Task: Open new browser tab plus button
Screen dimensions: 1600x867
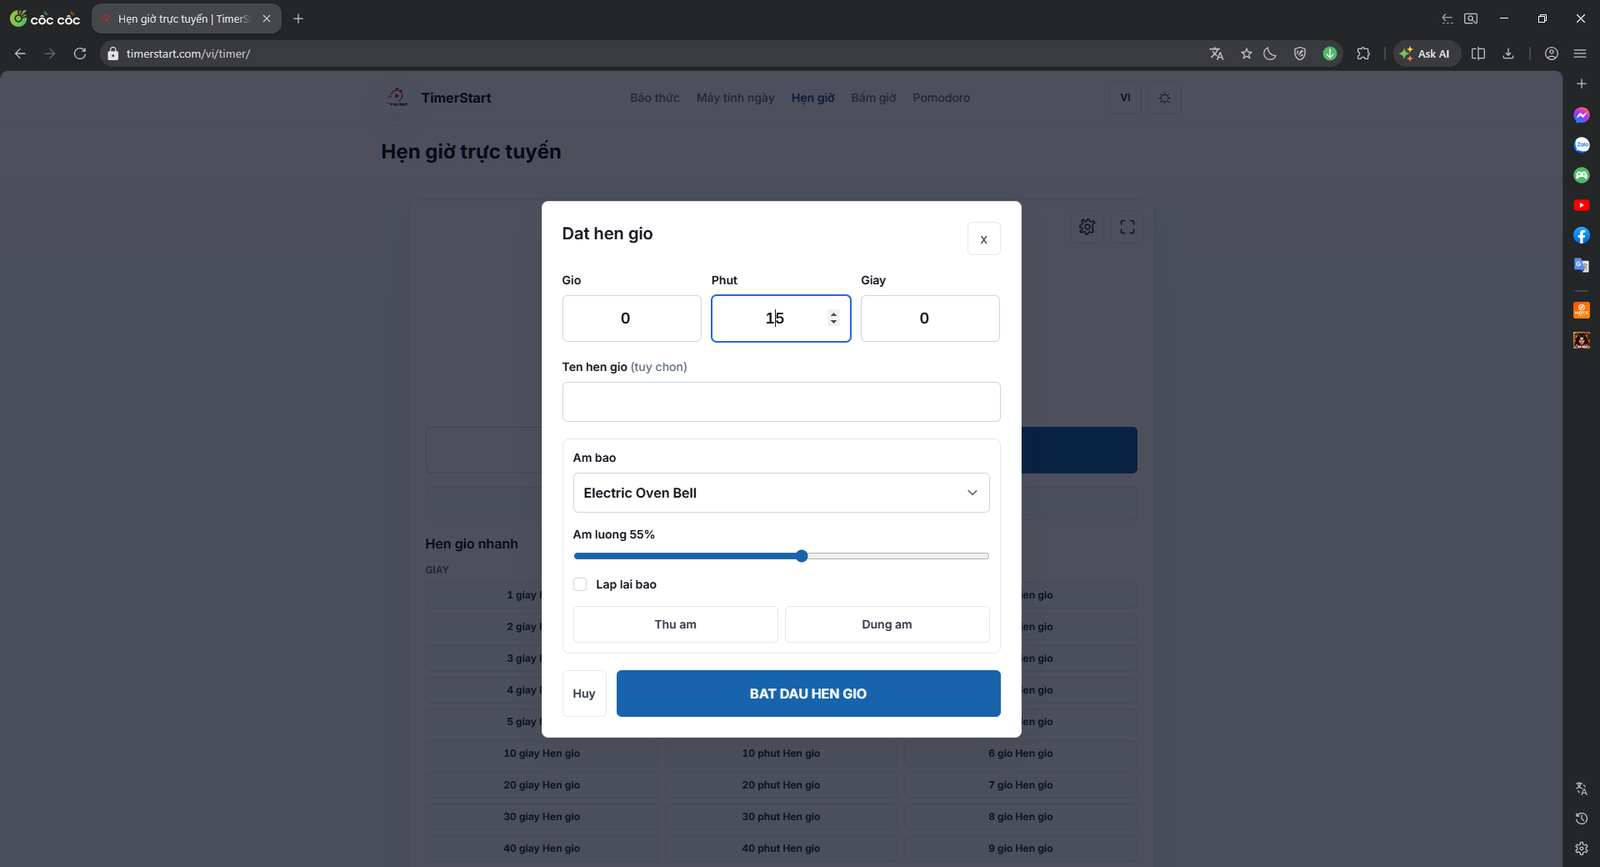Action: (298, 18)
